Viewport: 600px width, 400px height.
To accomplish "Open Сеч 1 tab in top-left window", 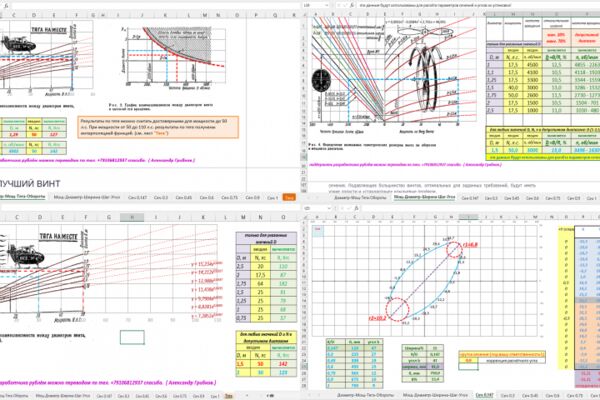I will 272,198.
